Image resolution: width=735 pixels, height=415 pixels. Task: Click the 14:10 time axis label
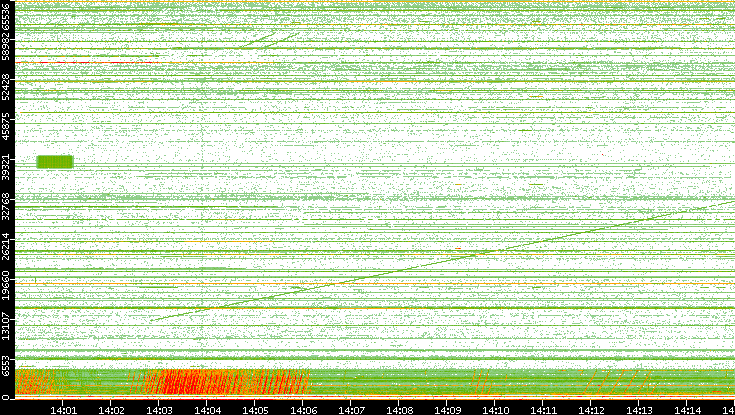pyautogui.click(x=495, y=410)
